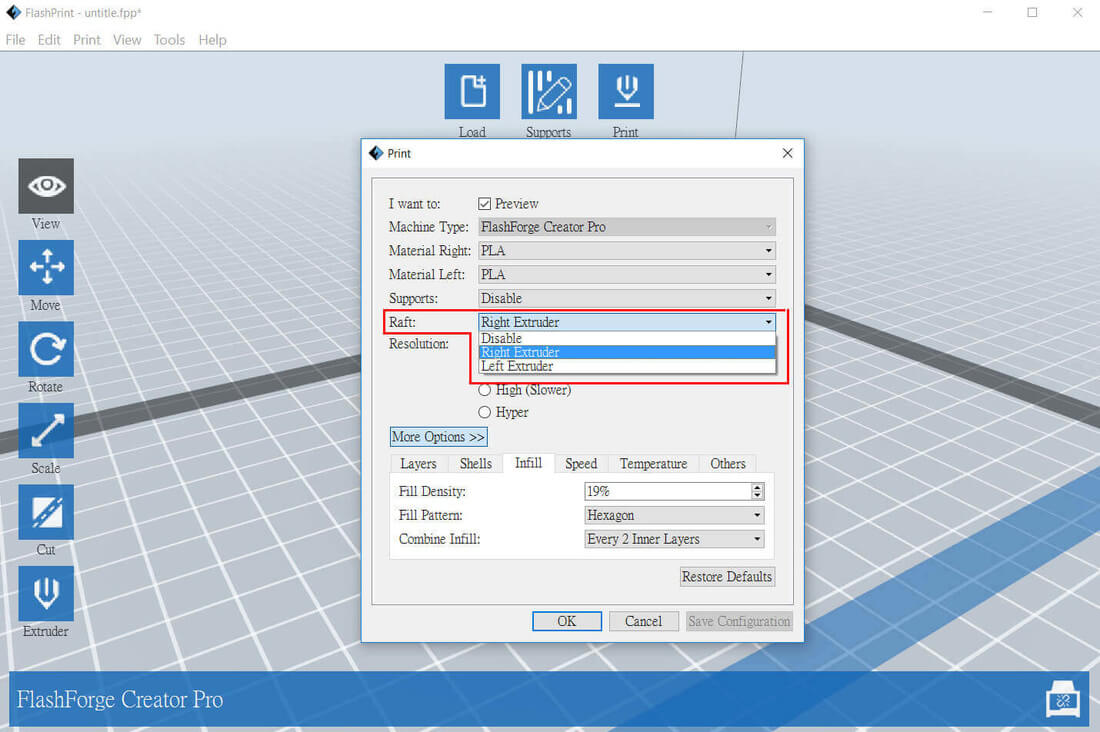The height and width of the screenshot is (732, 1100).
Task: Select the Move tool
Action: tap(46, 267)
